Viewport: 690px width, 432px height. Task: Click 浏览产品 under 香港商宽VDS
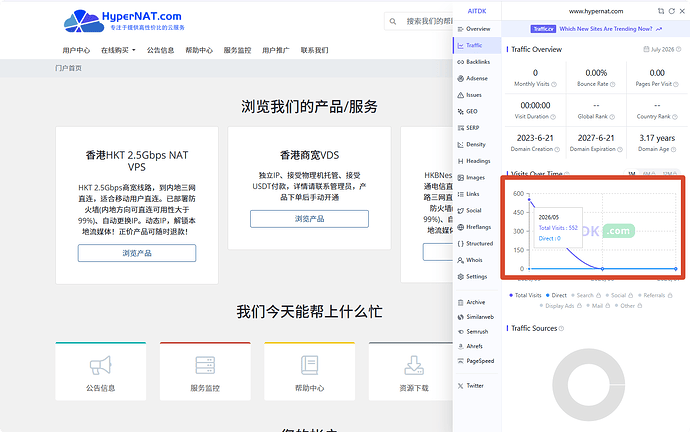[x=309, y=219]
